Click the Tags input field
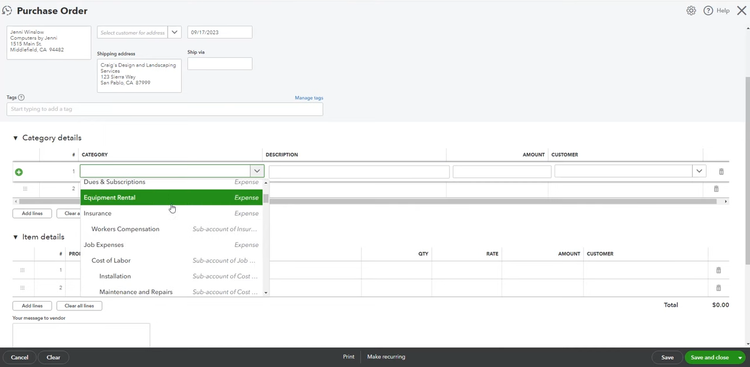This screenshot has height=367, width=750. pyautogui.click(x=165, y=109)
